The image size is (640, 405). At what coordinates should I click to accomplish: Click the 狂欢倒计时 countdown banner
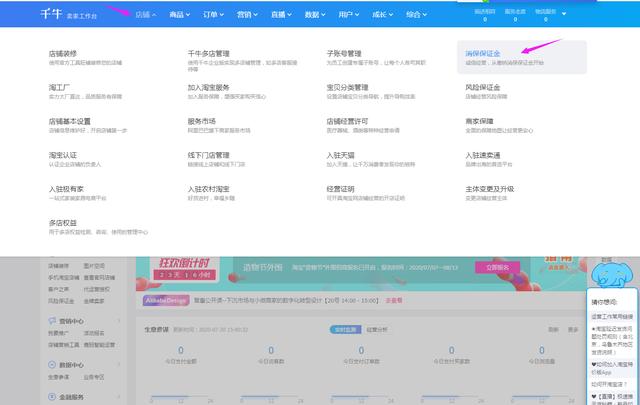(x=184, y=268)
